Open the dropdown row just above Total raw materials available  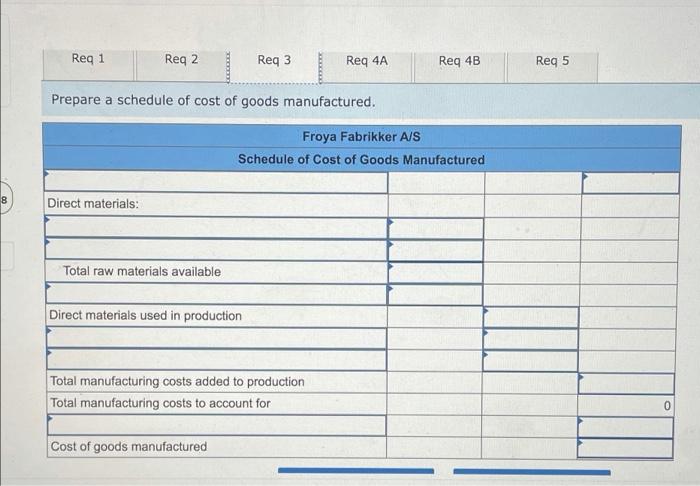216,250
